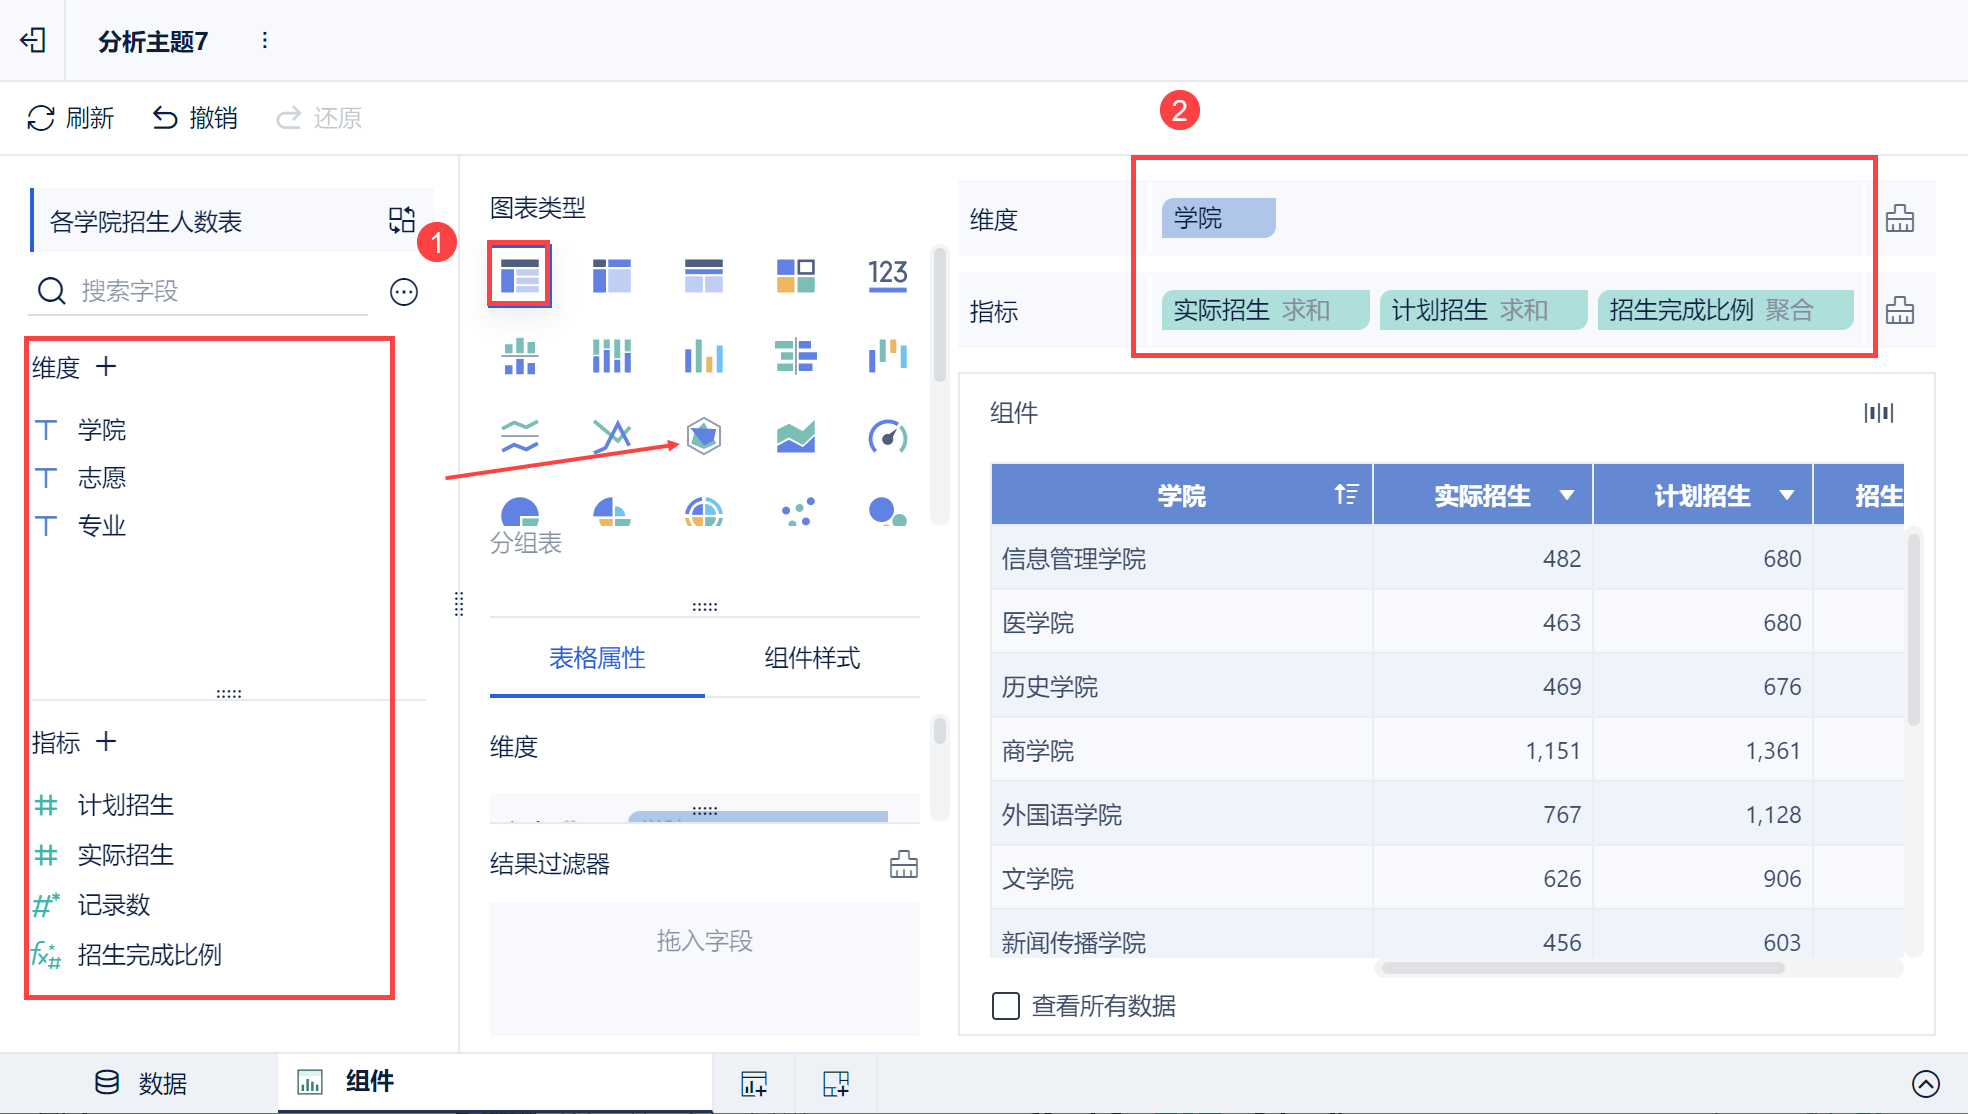Viewport: 1968px width, 1114px height.
Task: Click the 刷新 refresh button
Action: pos(70,118)
